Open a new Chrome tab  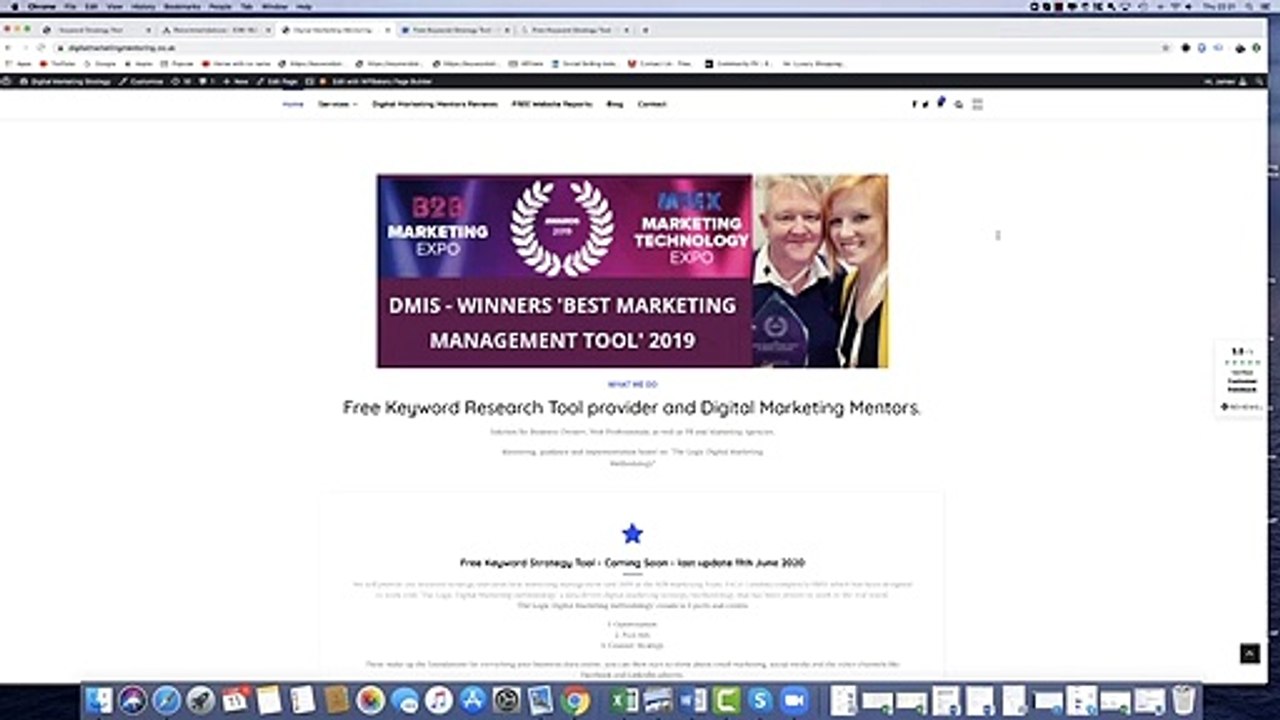(x=644, y=30)
